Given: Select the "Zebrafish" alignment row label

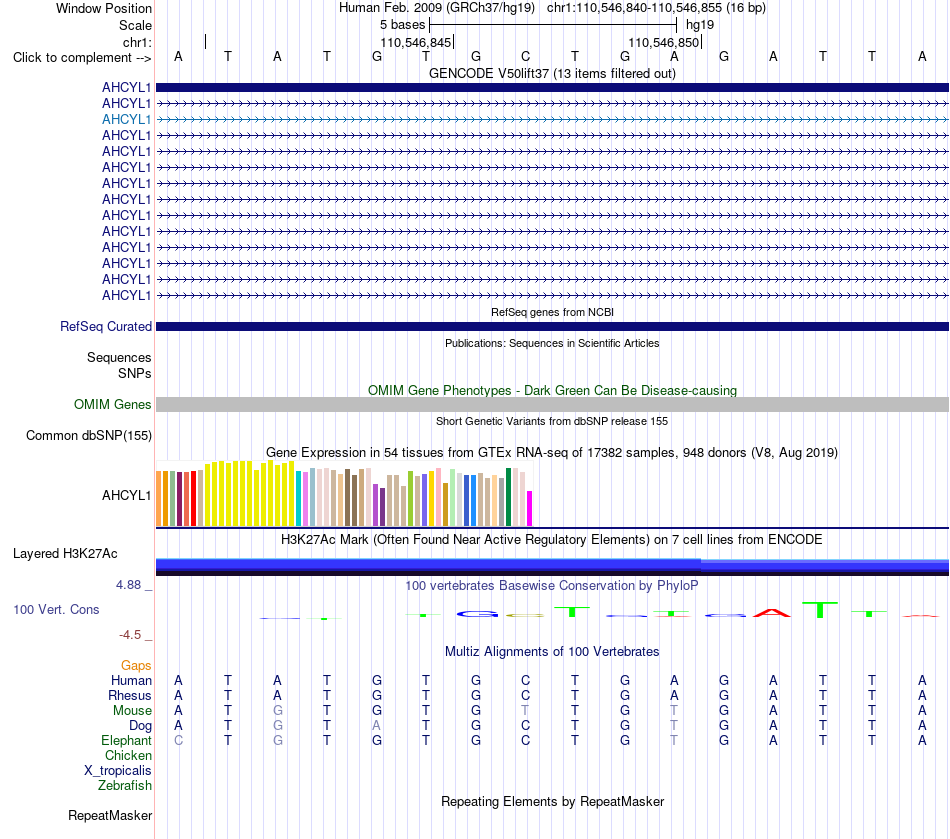Looking at the screenshot, I should coord(125,786).
